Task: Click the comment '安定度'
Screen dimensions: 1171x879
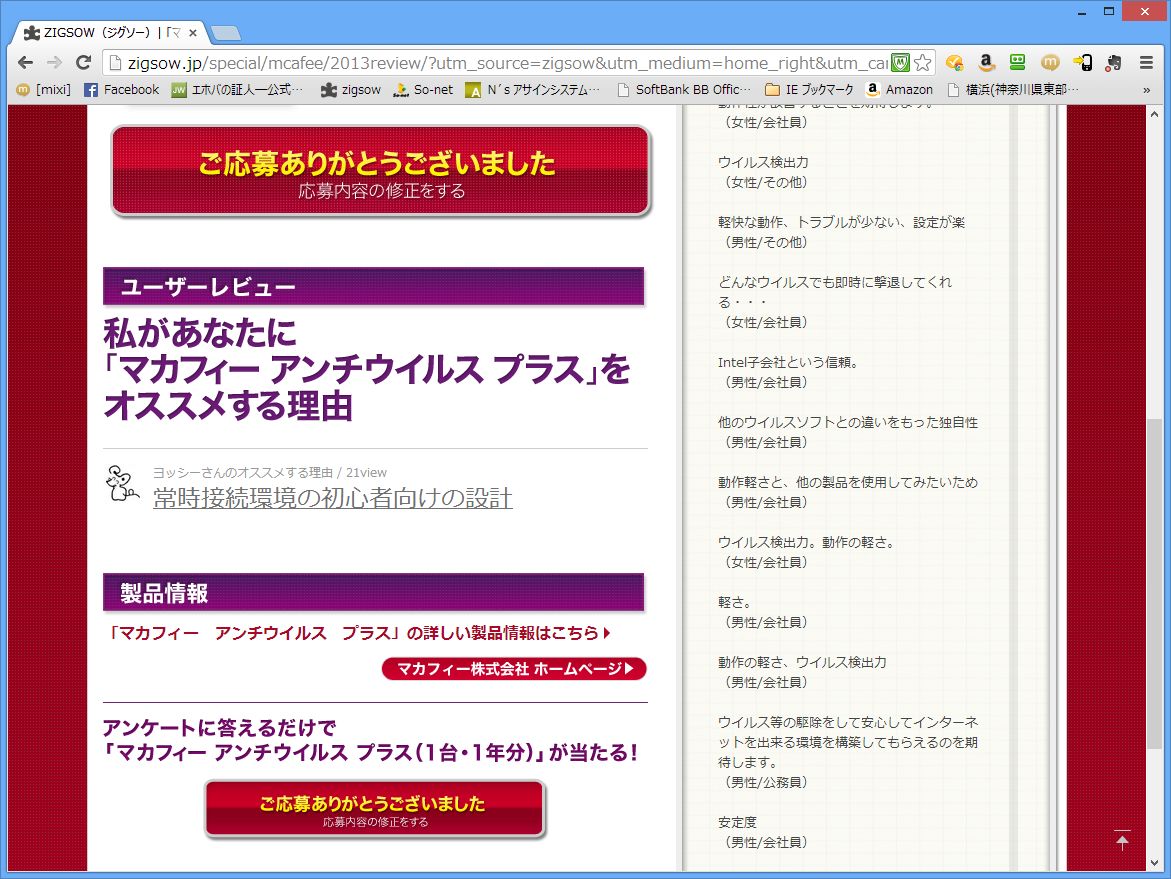Action: pyautogui.click(x=737, y=822)
